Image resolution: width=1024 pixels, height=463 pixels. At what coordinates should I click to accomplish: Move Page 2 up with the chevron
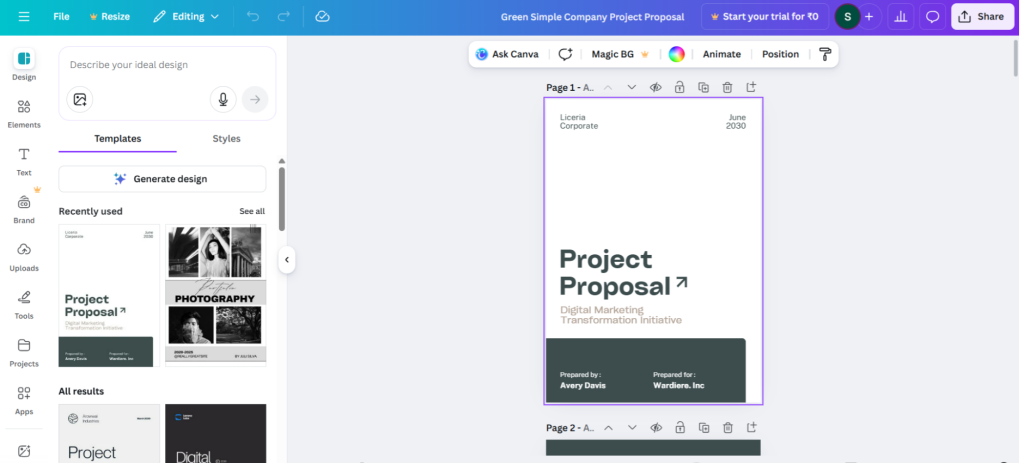[x=608, y=428]
